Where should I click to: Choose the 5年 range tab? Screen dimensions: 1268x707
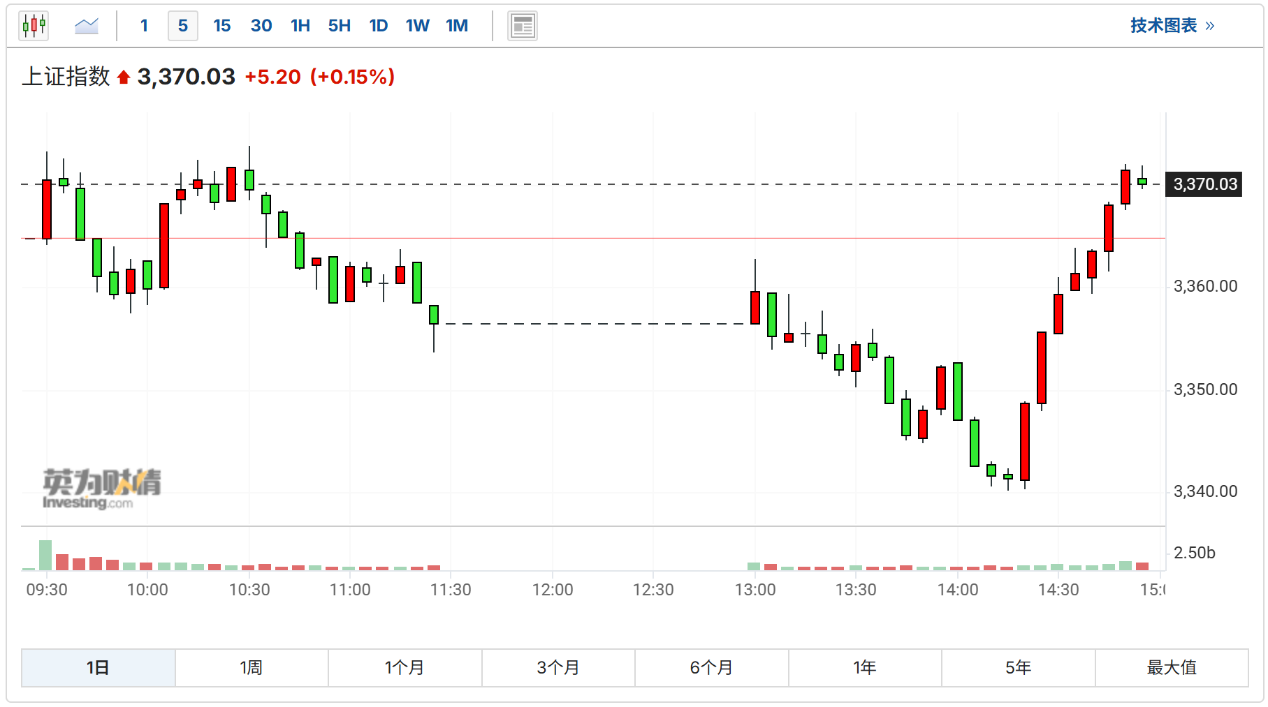[1018, 668]
